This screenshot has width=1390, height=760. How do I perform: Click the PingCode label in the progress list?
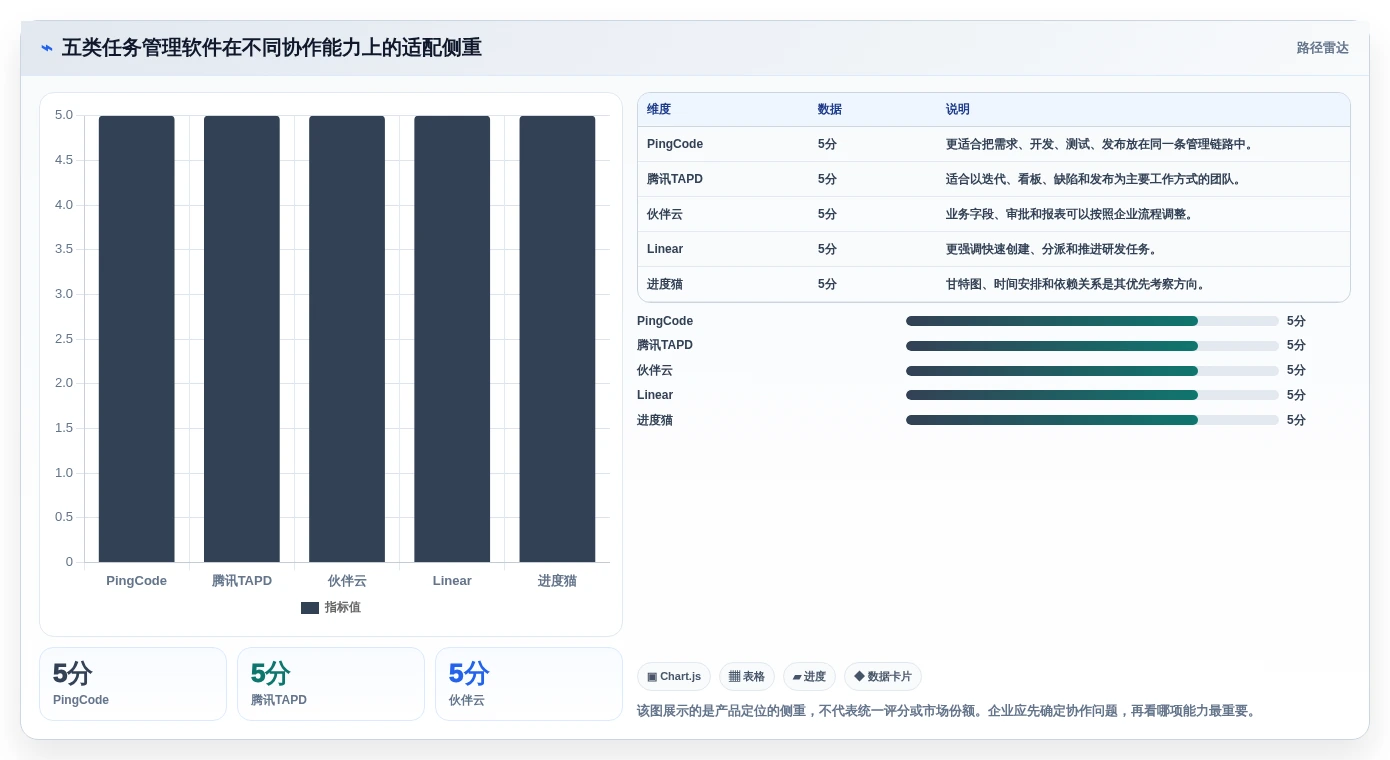(x=665, y=321)
